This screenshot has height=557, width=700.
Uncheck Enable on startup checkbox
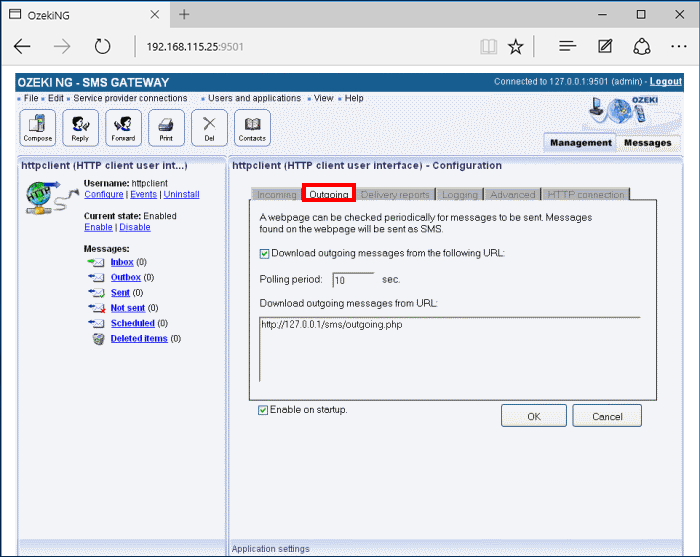click(263, 410)
